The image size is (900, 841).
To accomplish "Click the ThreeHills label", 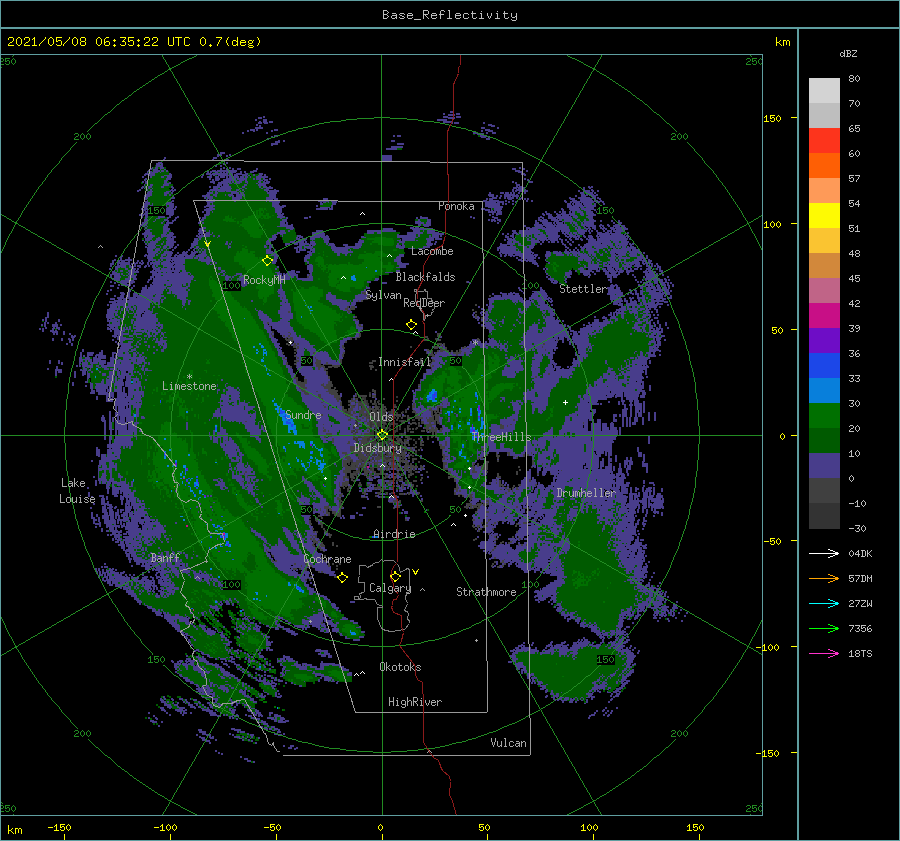I will pyautogui.click(x=502, y=437).
